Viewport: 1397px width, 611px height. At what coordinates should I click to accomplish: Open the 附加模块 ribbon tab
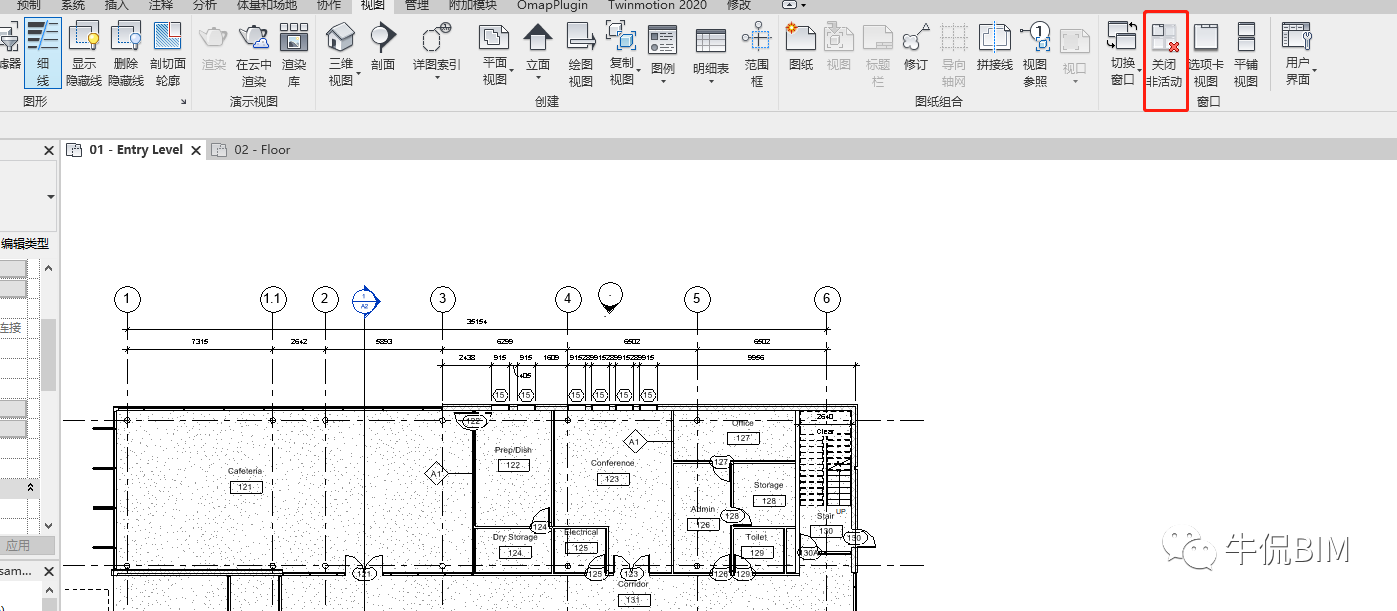click(472, 5)
